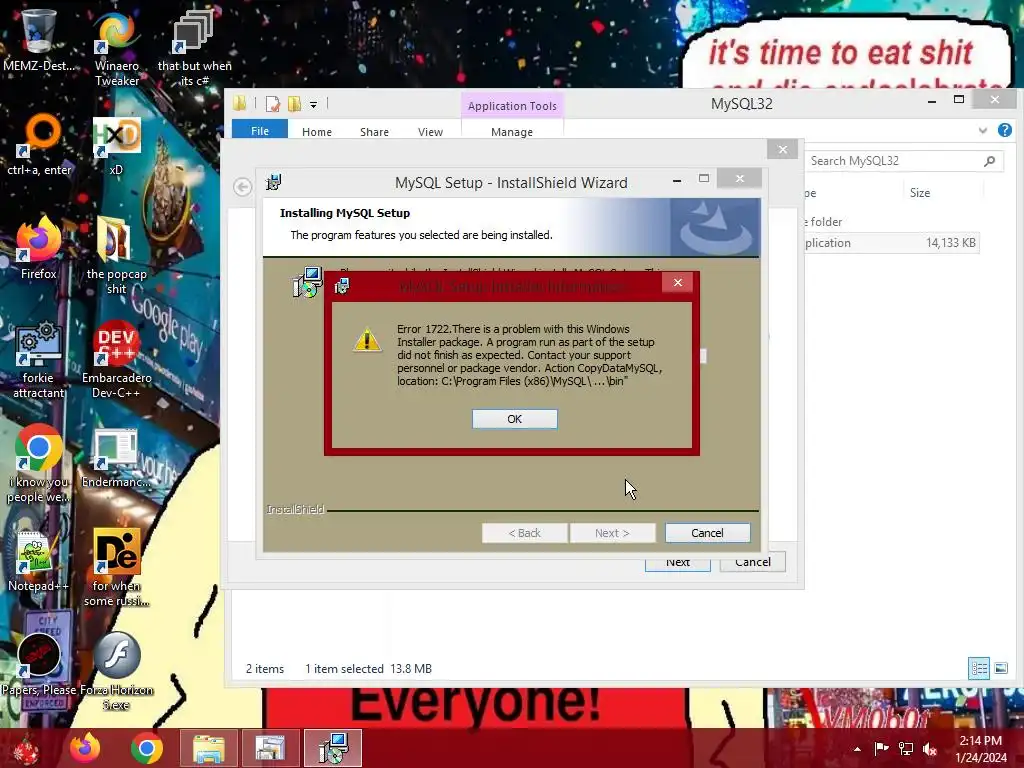The width and height of the screenshot is (1024, 768).
Task: Click the muted volume tray icon
Action: (930, 748)
